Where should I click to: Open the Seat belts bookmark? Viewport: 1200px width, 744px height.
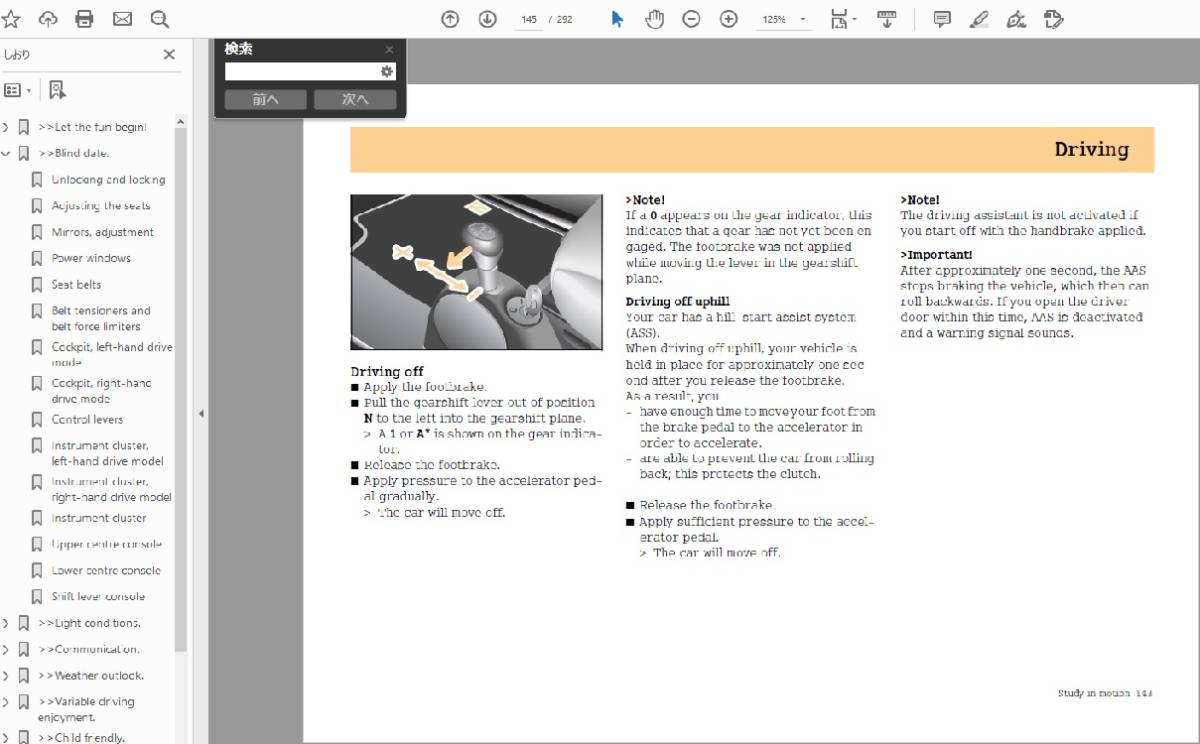point(76,284)
